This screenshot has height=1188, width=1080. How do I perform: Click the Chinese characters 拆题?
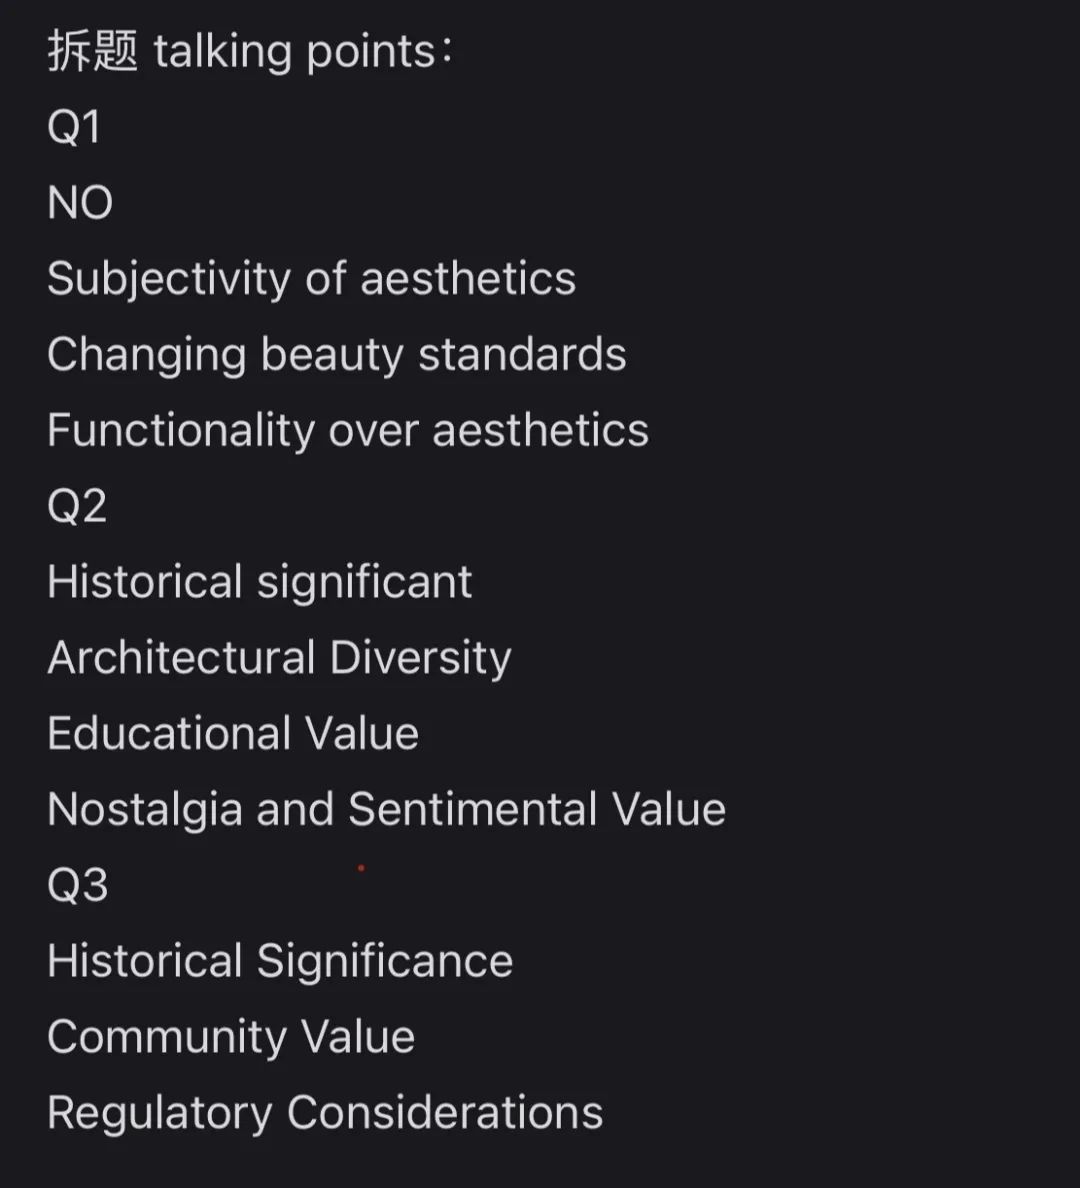click(92, 52)
